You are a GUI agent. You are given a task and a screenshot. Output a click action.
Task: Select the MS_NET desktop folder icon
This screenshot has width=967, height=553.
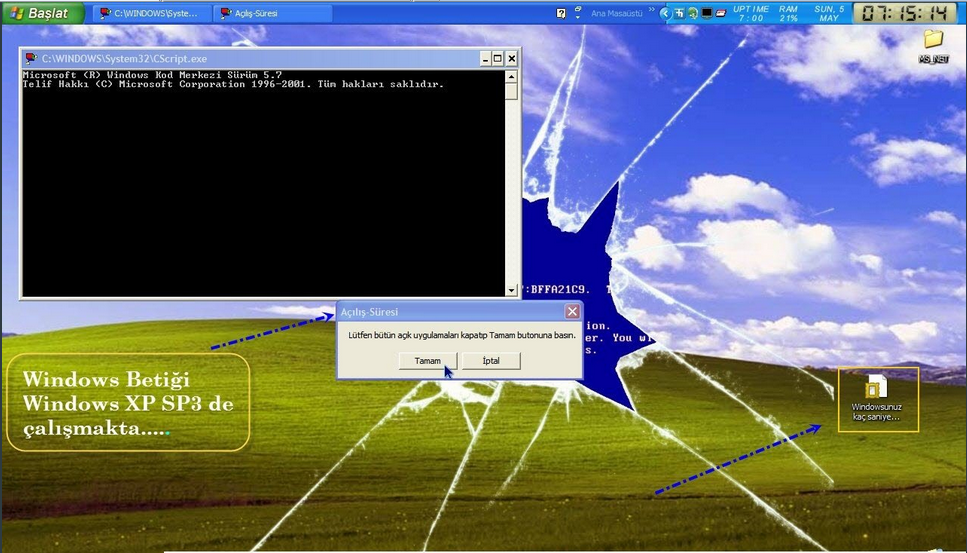[934, 46]
